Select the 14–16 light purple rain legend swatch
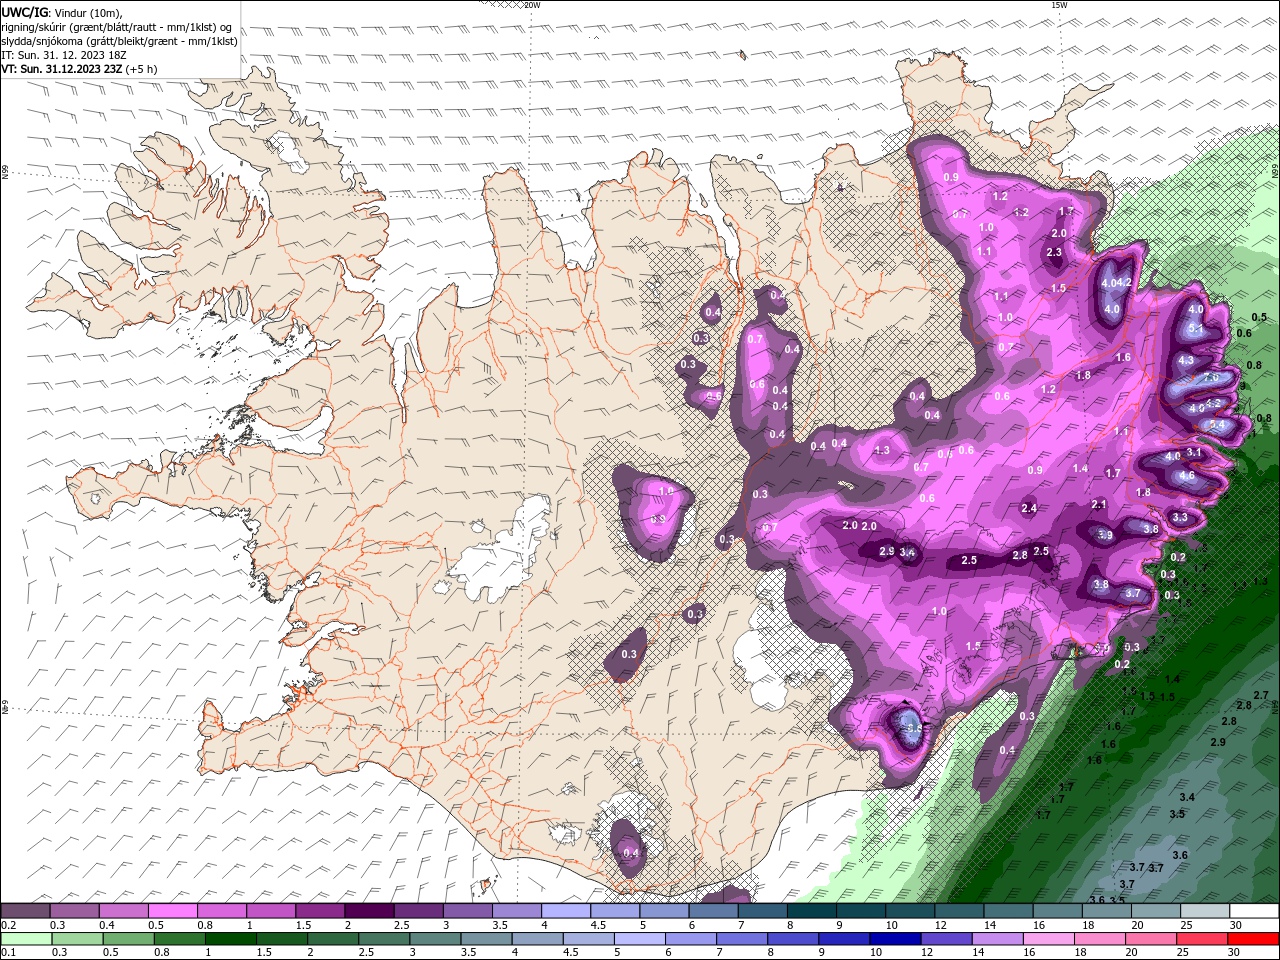 (997, 939)
